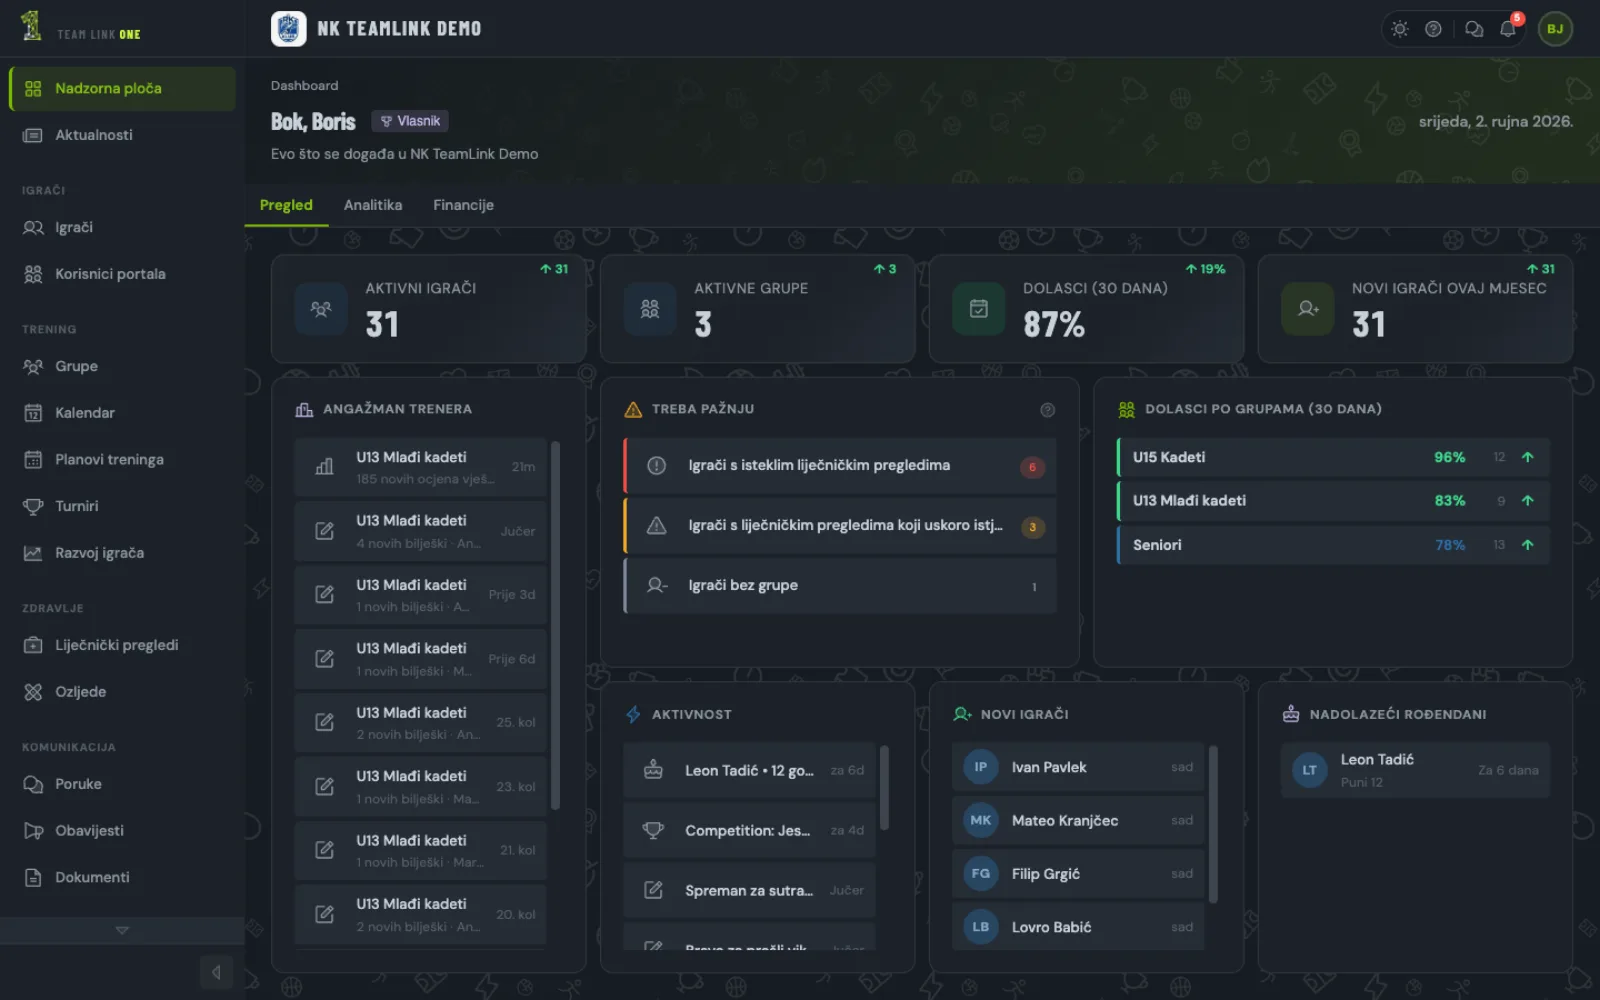Click the red badge showing 6
1600x1000 pixels.
(1032, 467)
